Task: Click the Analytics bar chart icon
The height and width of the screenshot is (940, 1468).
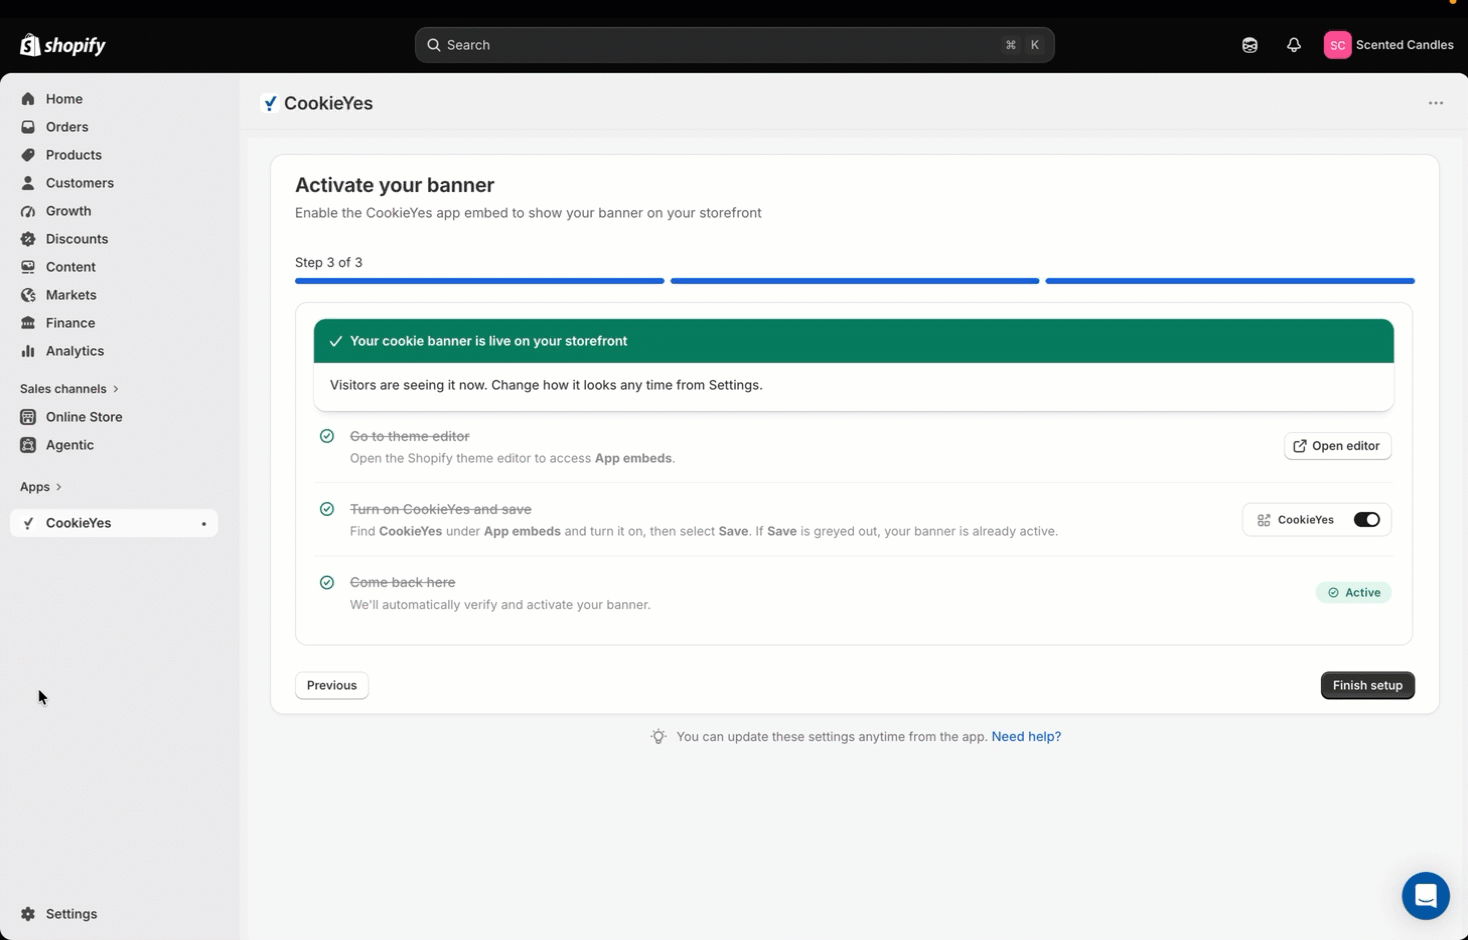Action: tap(28, 351)
